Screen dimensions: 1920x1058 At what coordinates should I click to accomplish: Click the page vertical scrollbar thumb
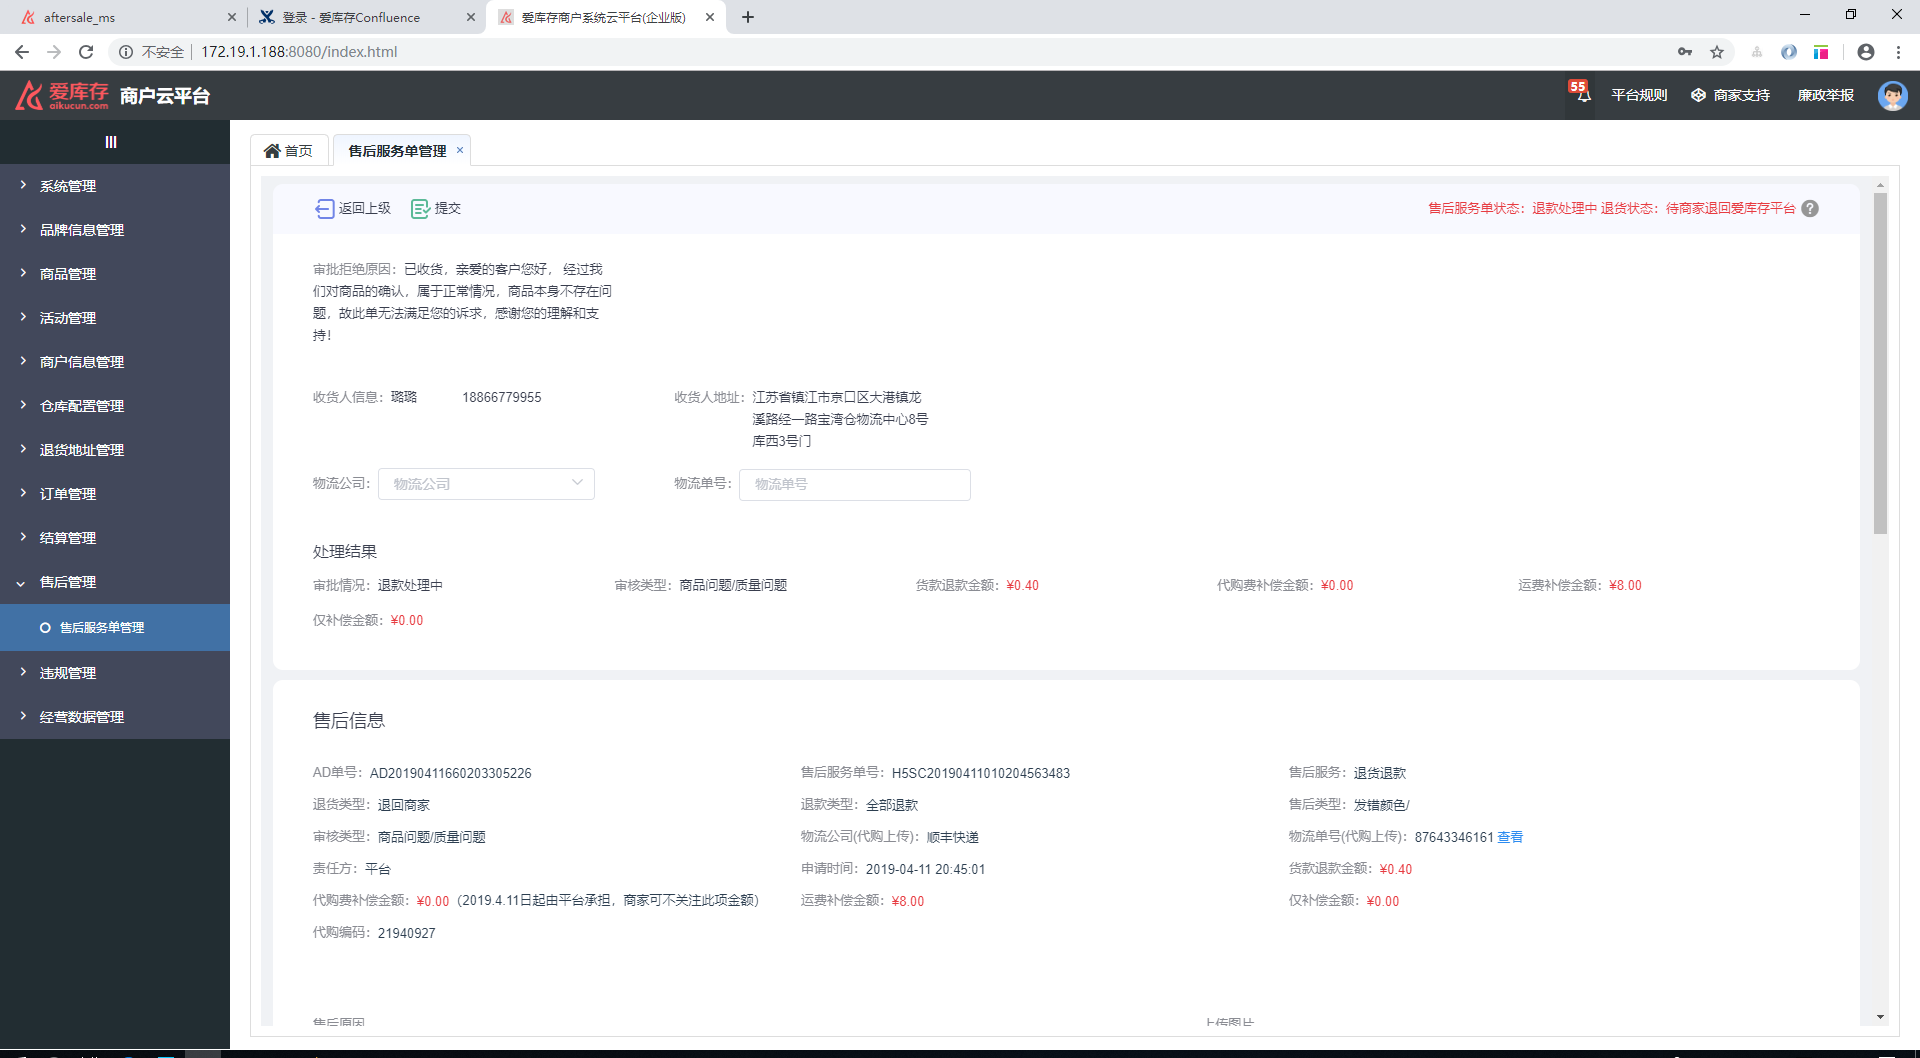coord(1880,362)
